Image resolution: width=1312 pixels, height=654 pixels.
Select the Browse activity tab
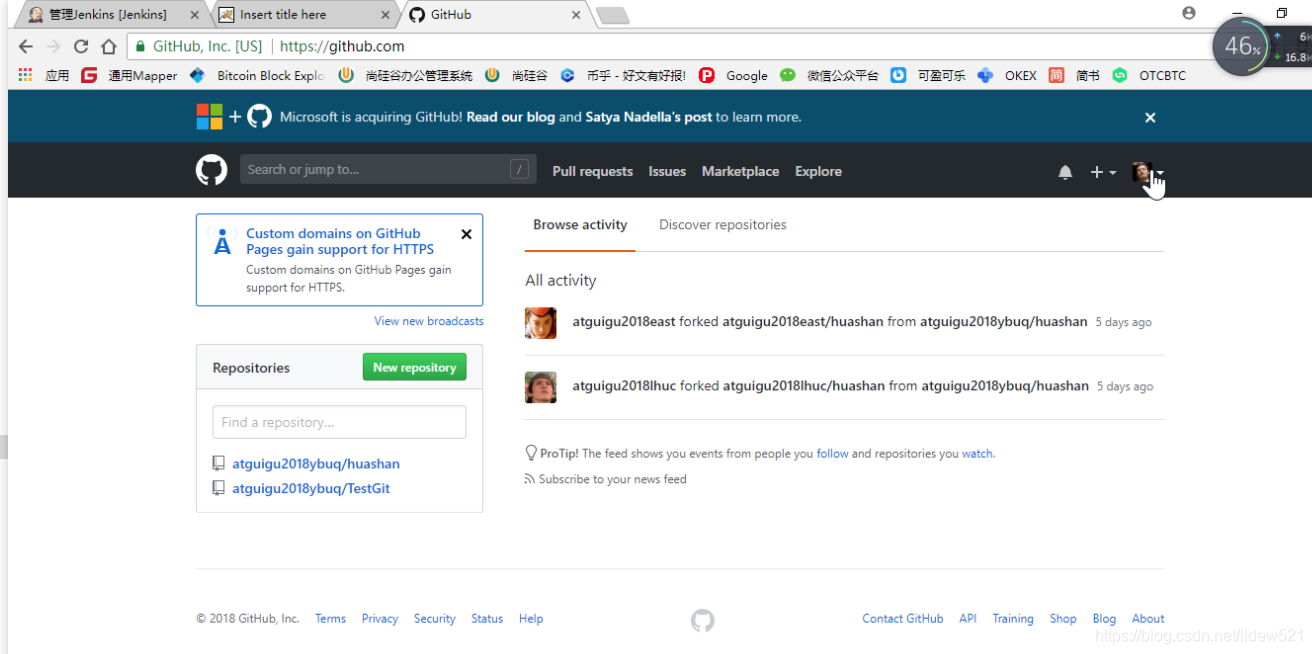[x=580, y=225]
